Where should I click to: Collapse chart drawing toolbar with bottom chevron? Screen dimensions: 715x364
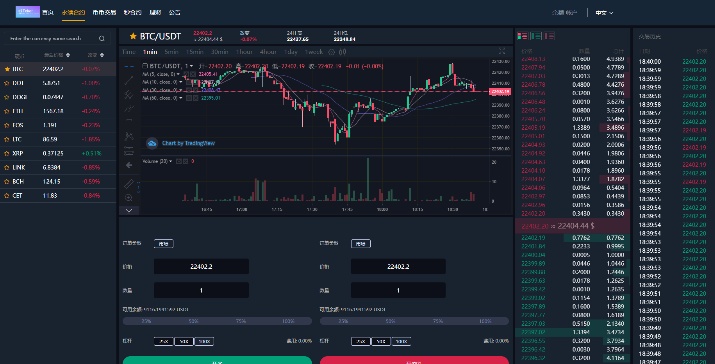click(129, 210)
